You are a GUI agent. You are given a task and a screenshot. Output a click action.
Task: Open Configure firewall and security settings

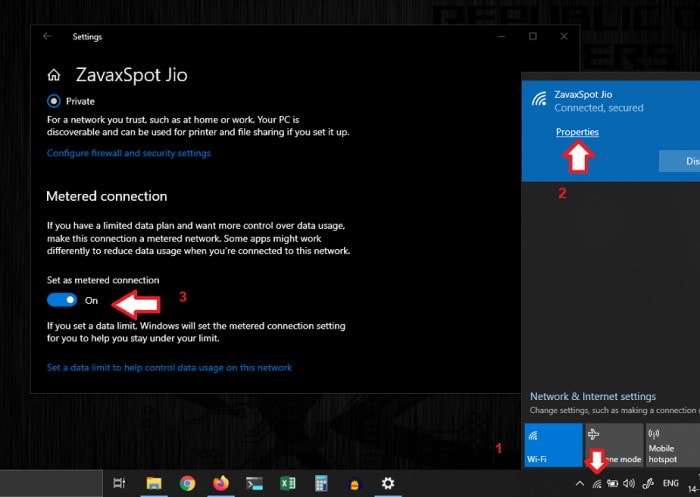[x=129, y=153]
